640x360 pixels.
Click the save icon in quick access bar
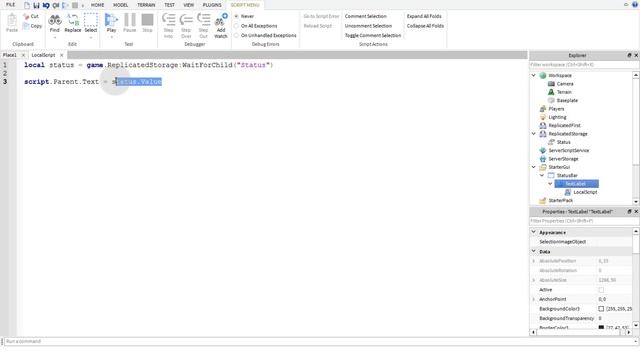36,5
